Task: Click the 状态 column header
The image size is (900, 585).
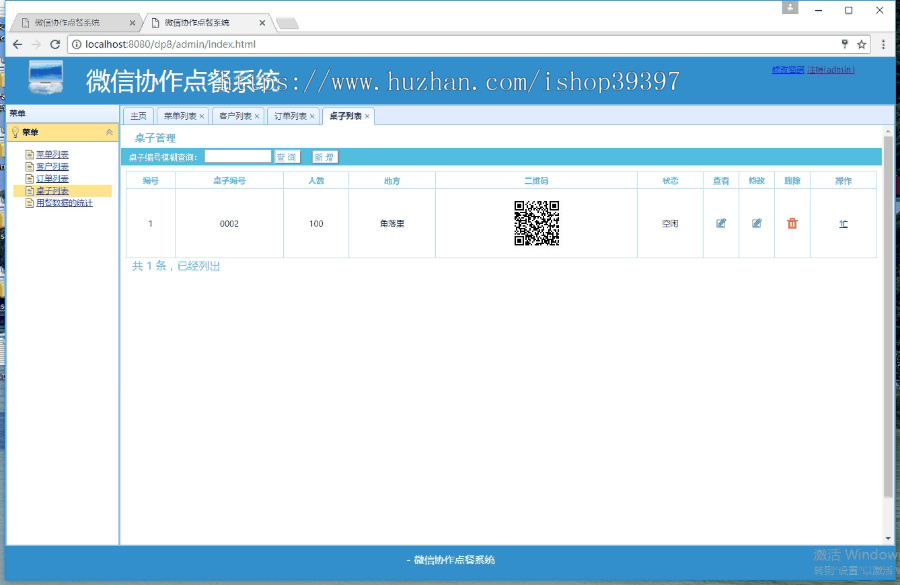Action: pos(670,181)
